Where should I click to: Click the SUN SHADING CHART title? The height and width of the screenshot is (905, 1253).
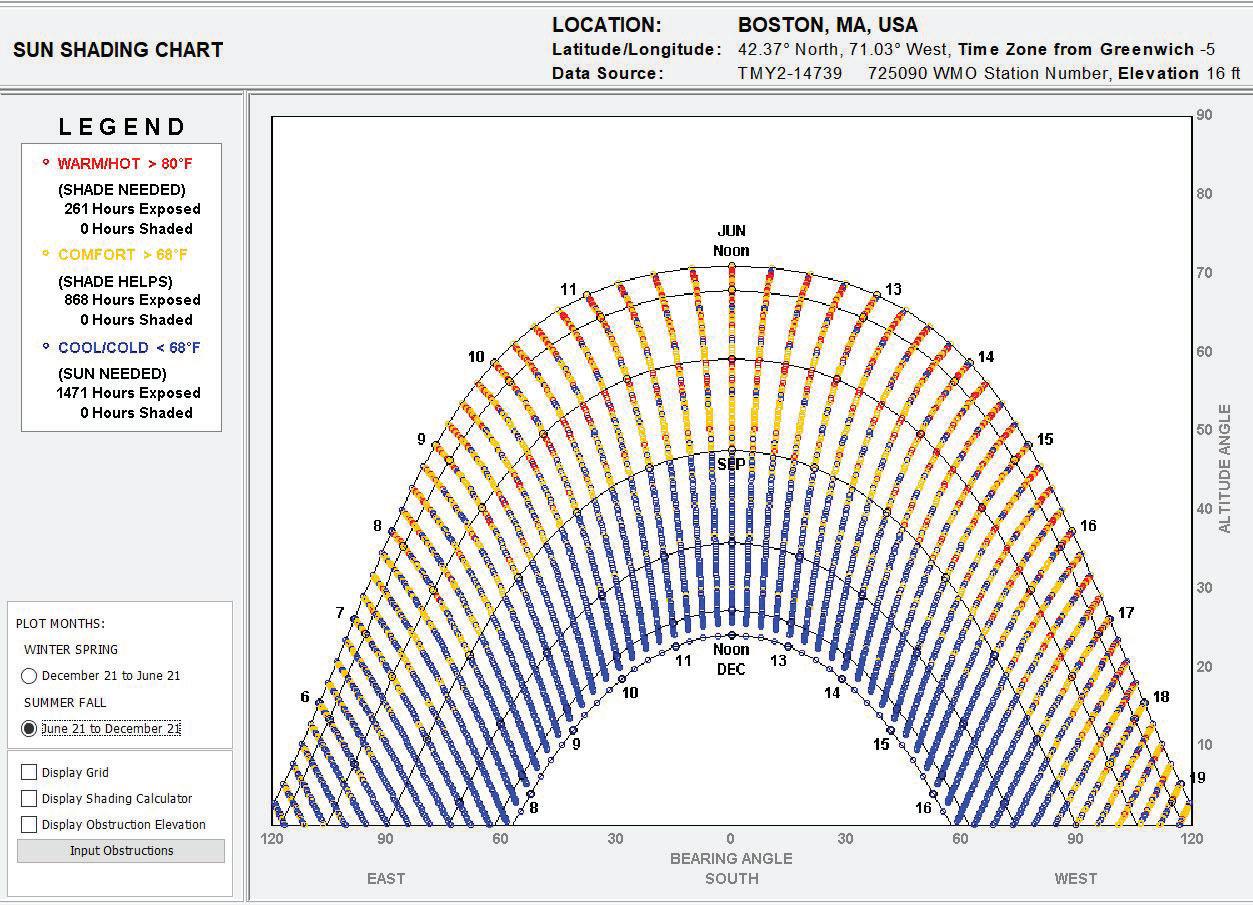tap(118, 50)
